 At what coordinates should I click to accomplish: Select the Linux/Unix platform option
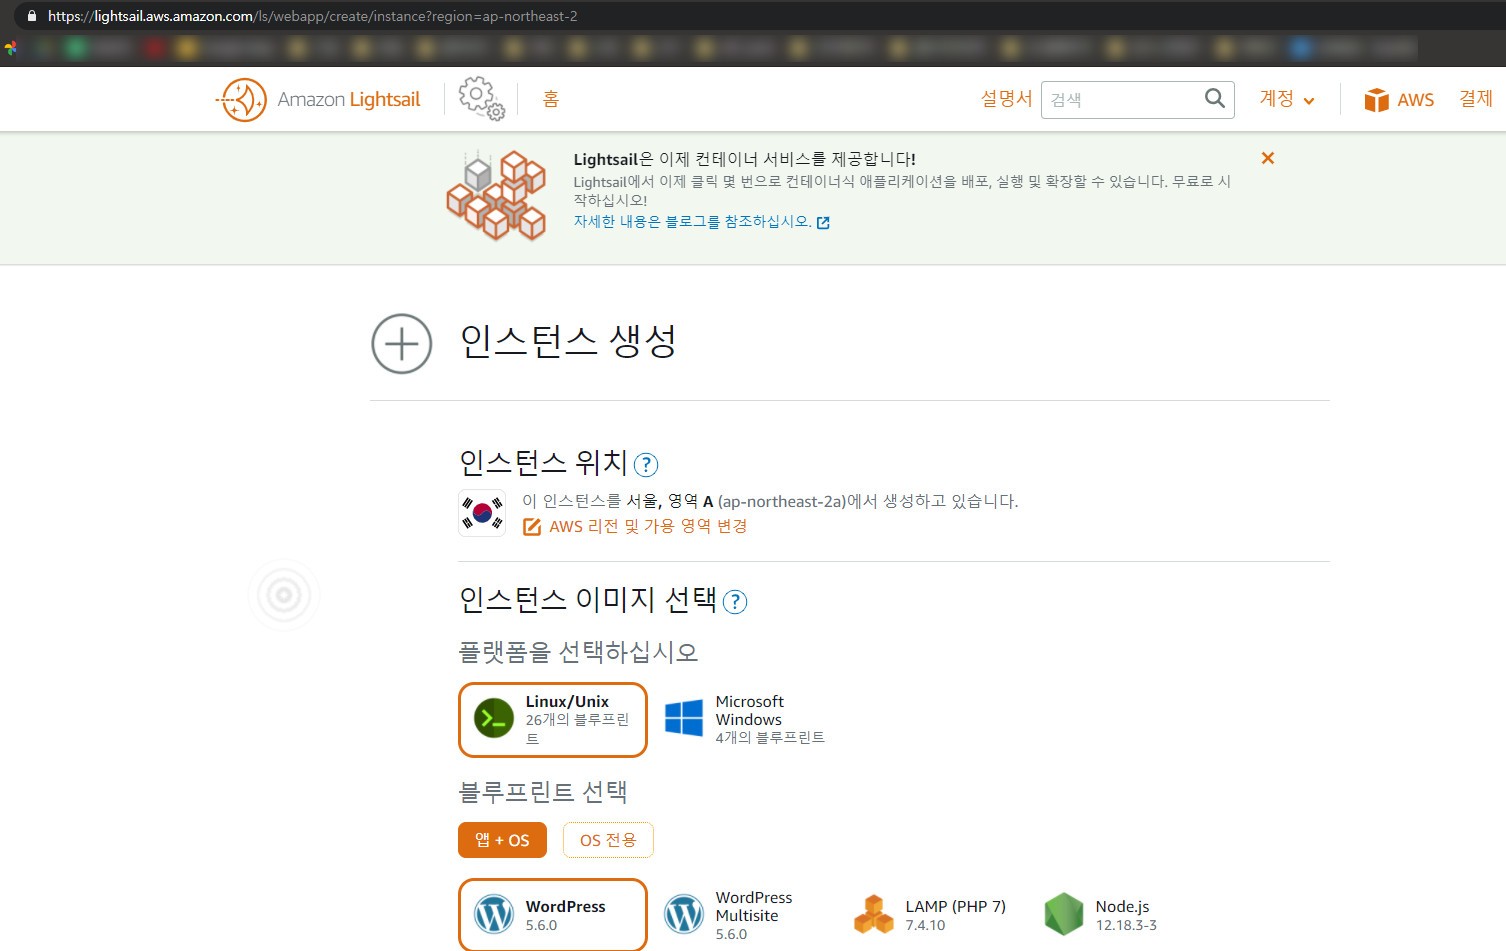tap(553, 720)
